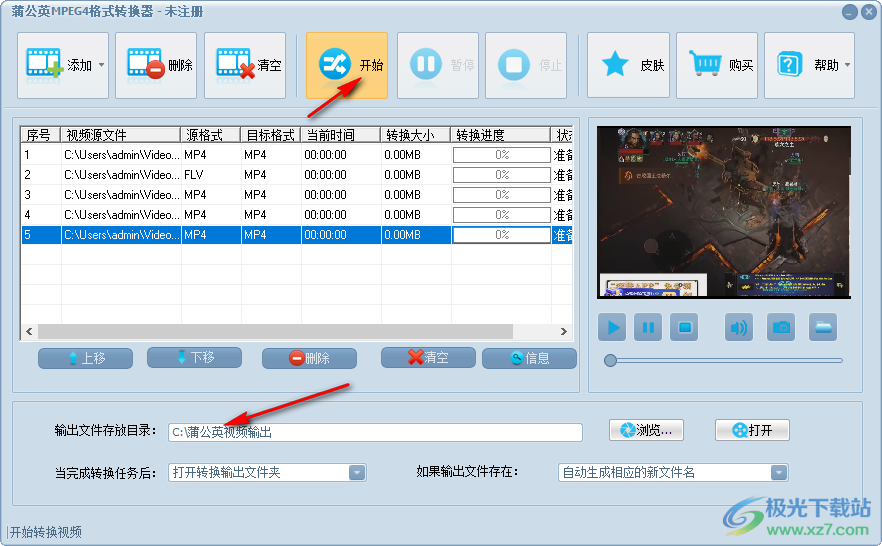Open the 当完成转换任务后 dropdown

click(267, 472)
